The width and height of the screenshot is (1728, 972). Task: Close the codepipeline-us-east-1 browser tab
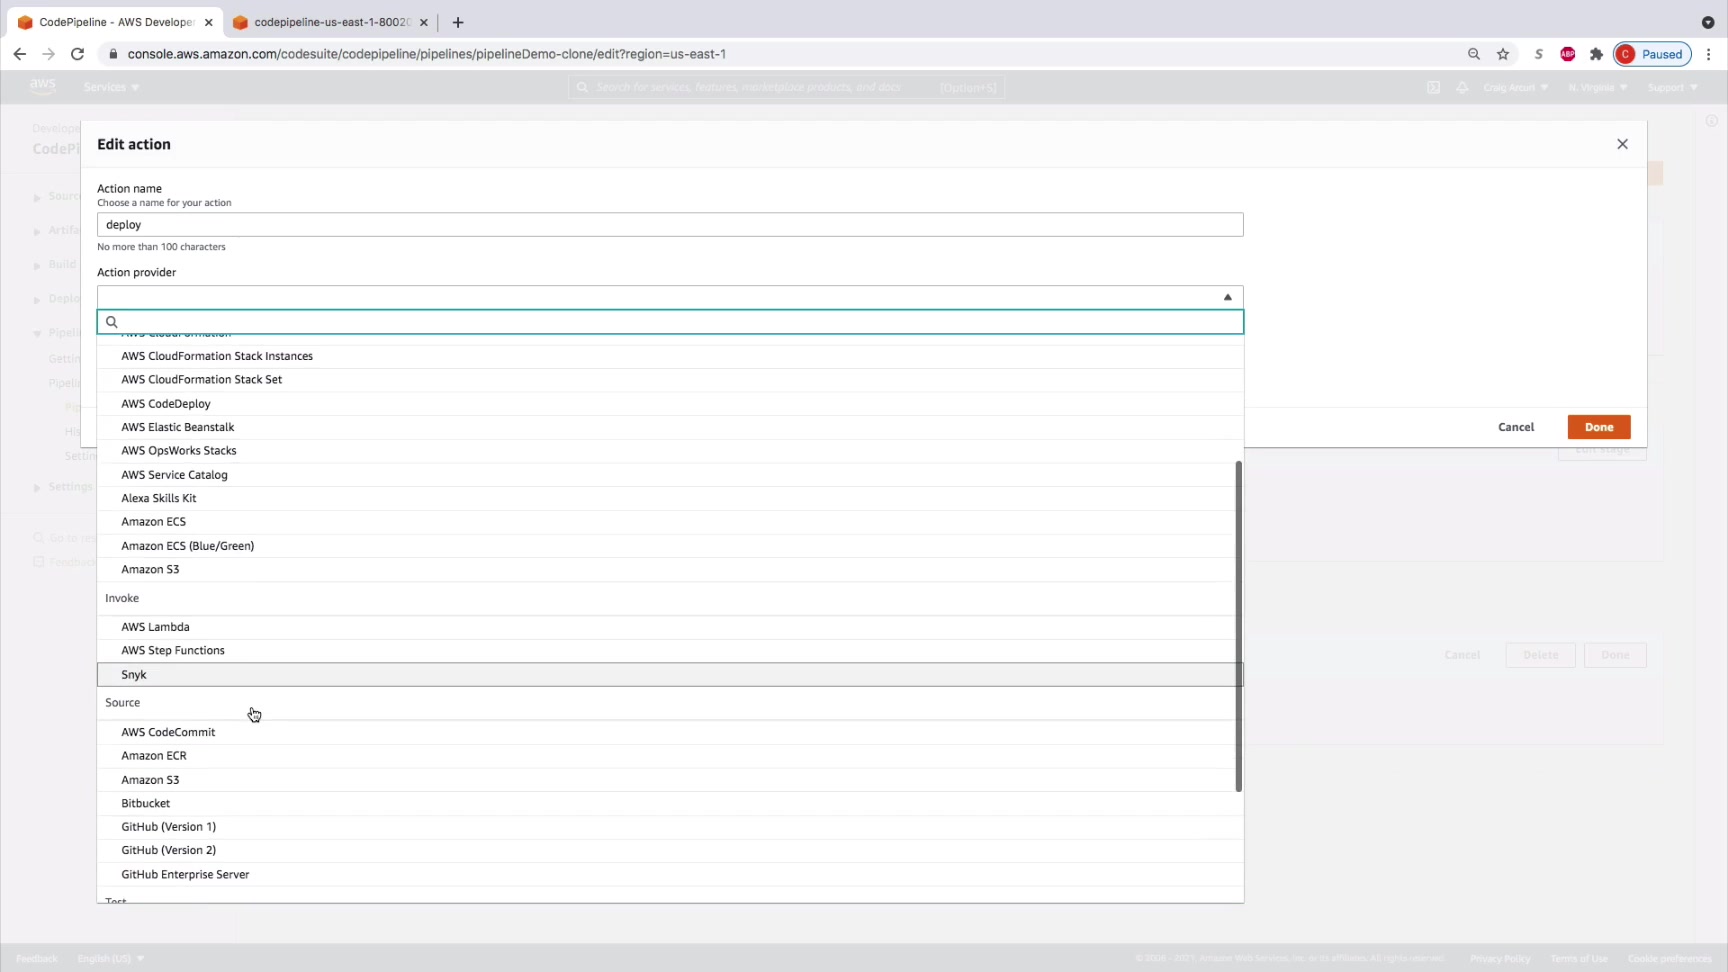424,22
